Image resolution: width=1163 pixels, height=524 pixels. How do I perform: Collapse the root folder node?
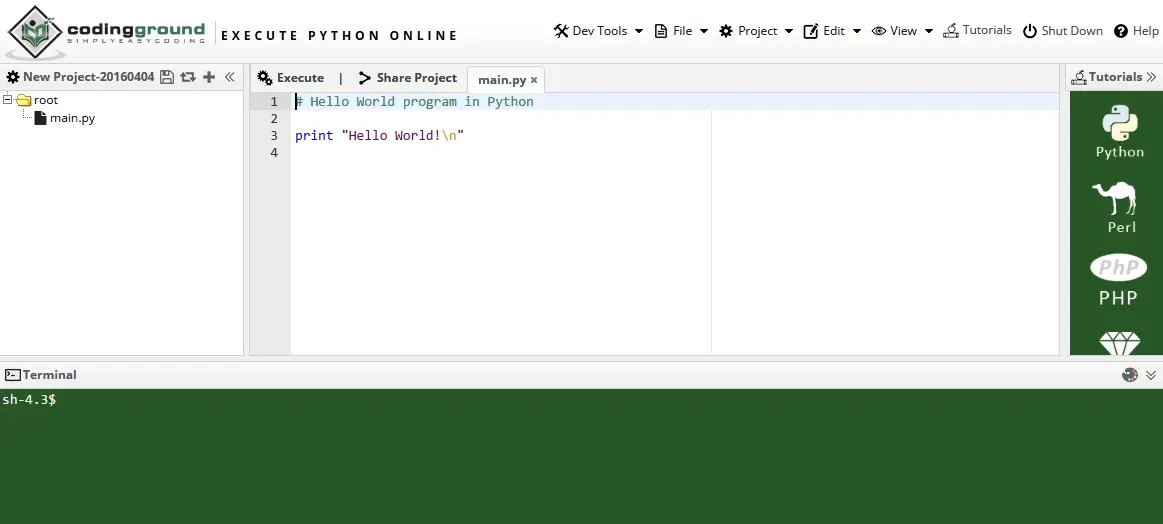click(x=7, y=99)
